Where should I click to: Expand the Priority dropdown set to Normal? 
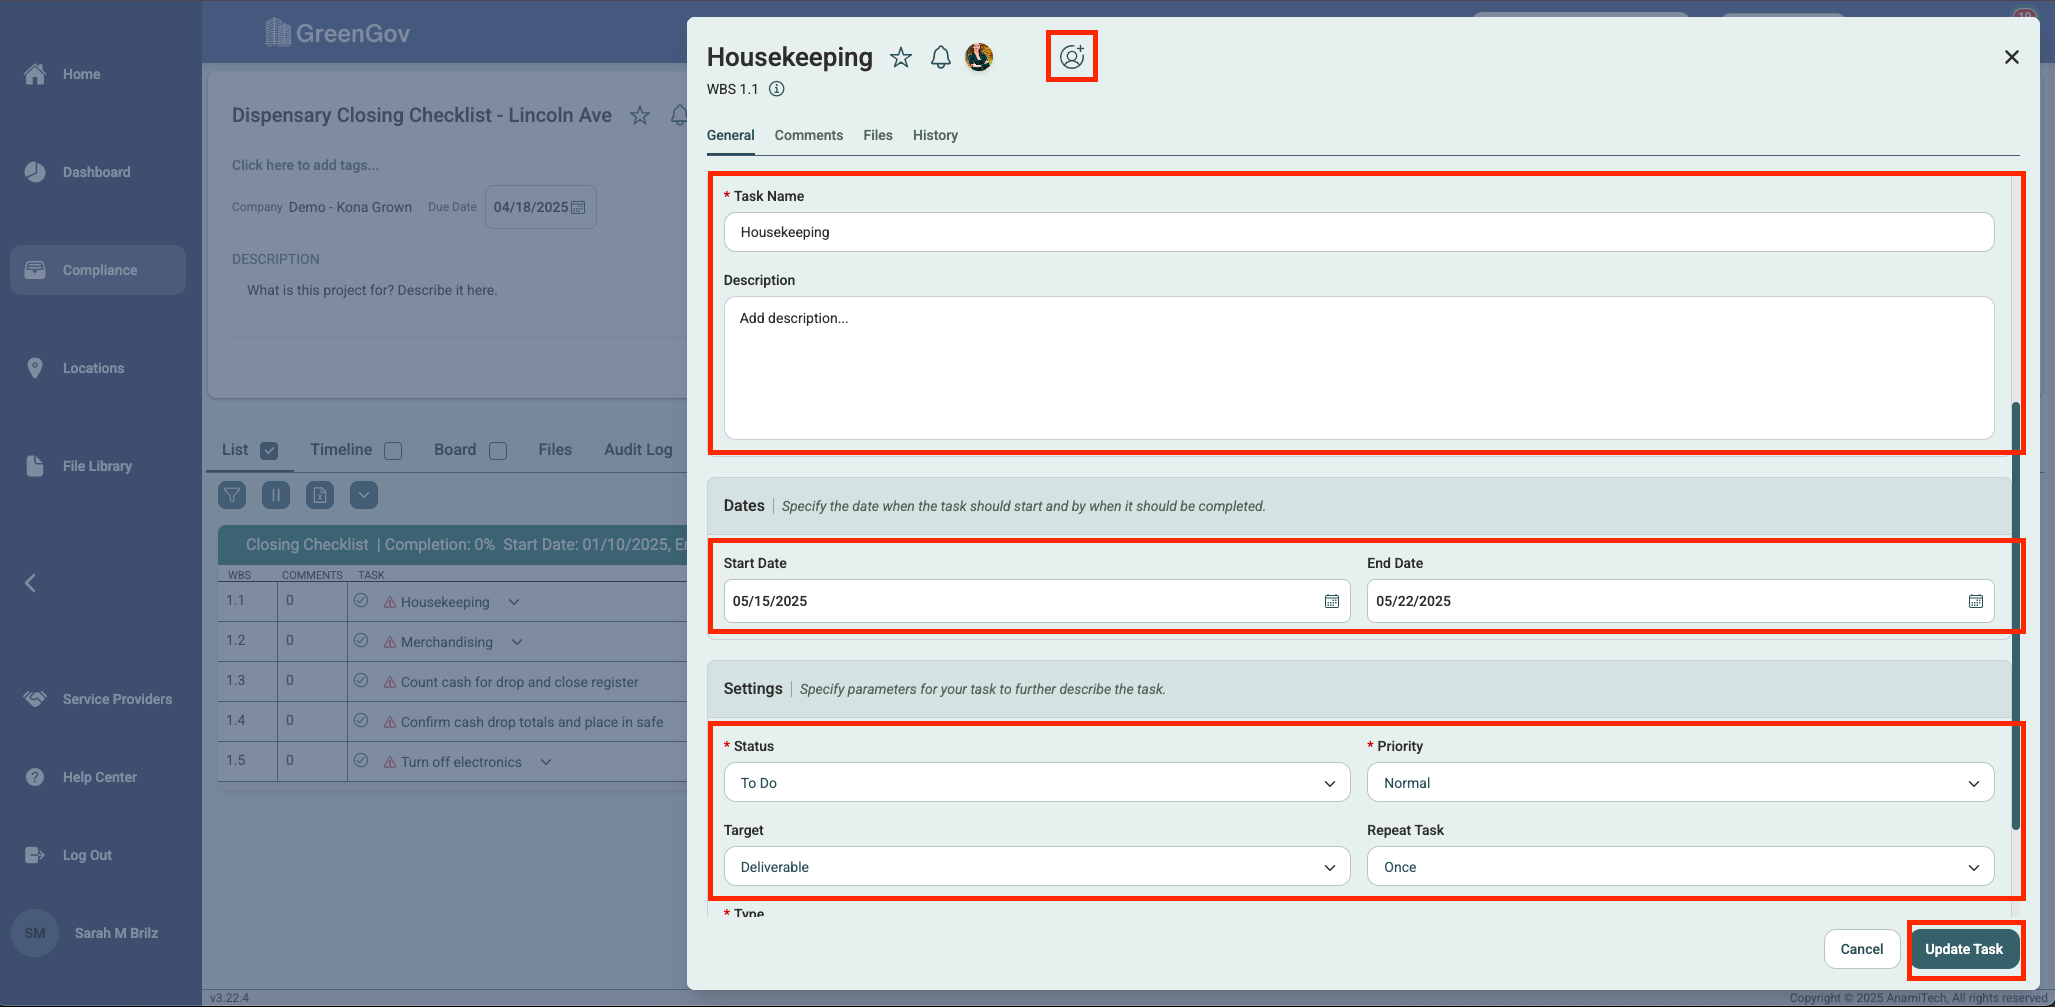click(1679, 783)
